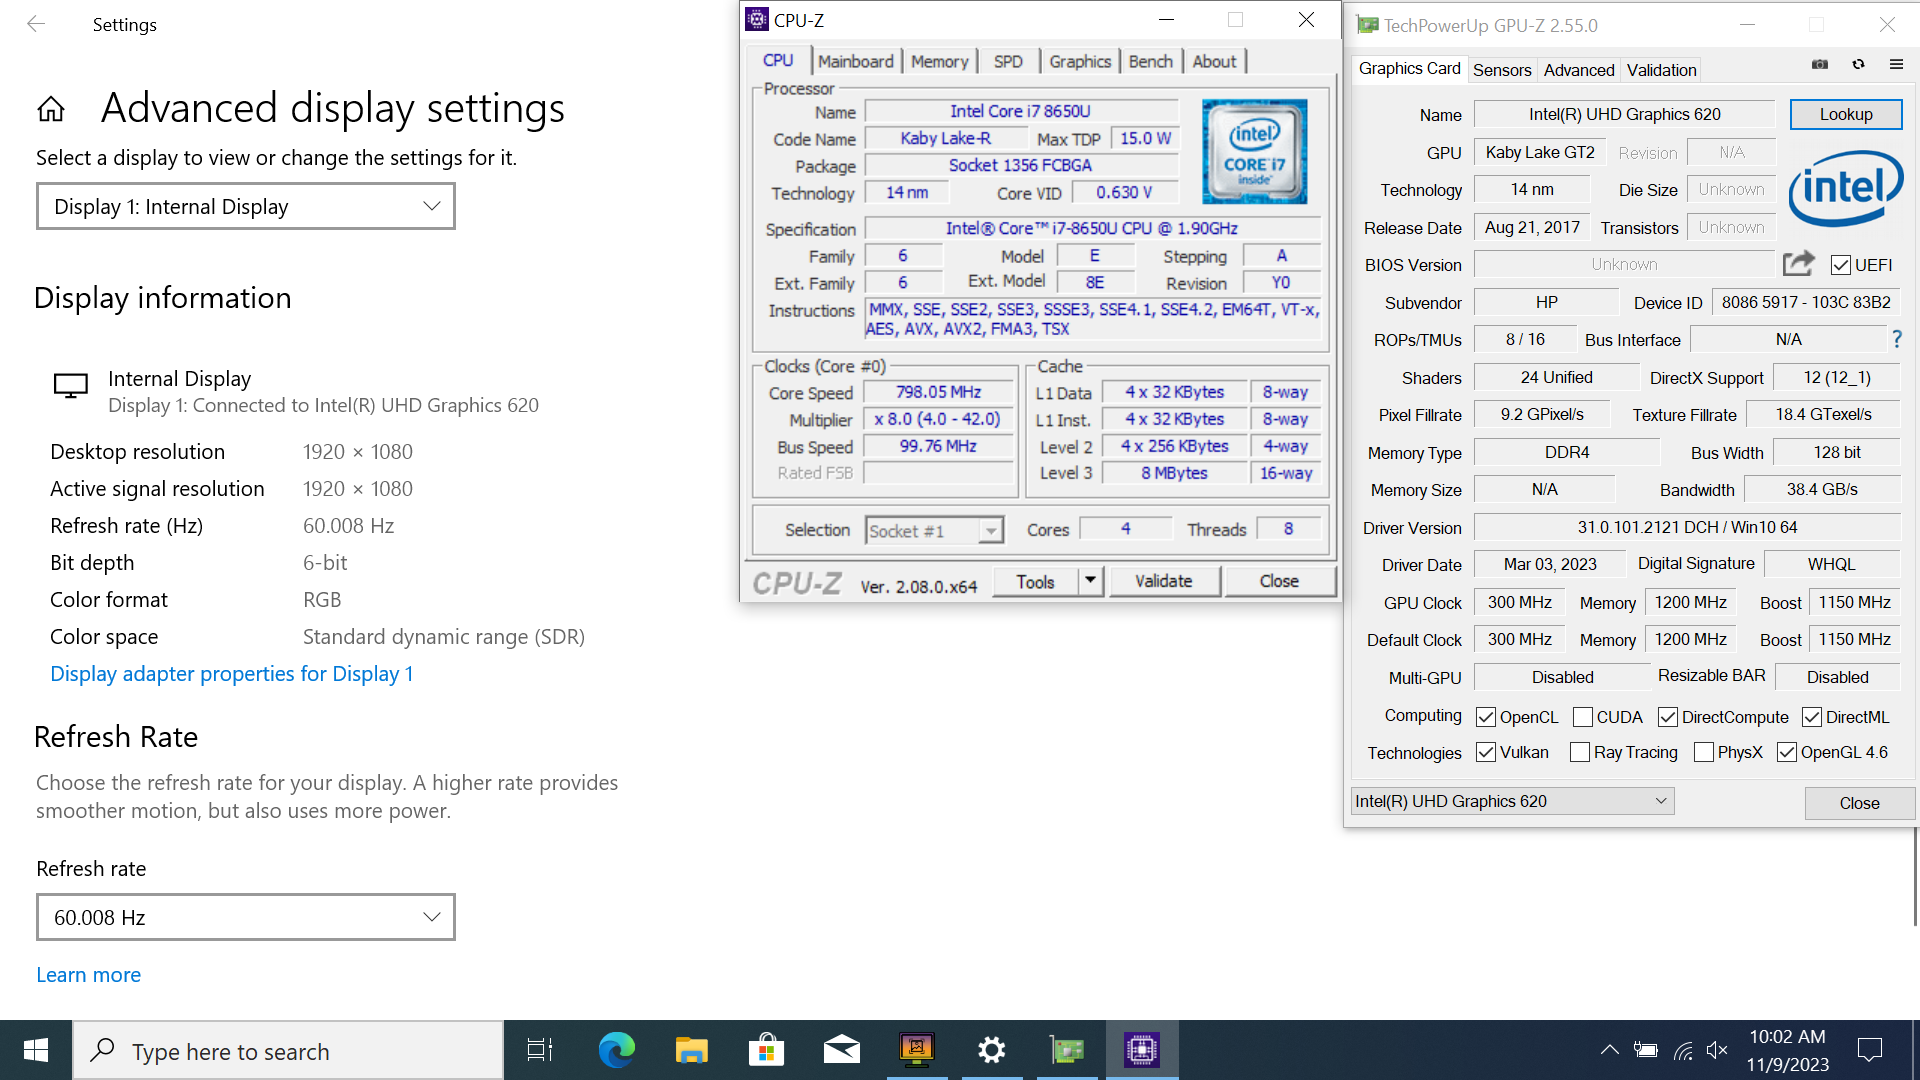
Task: Click Wi-Fi network icon in tray
Action: [x=1683, y=1050]
